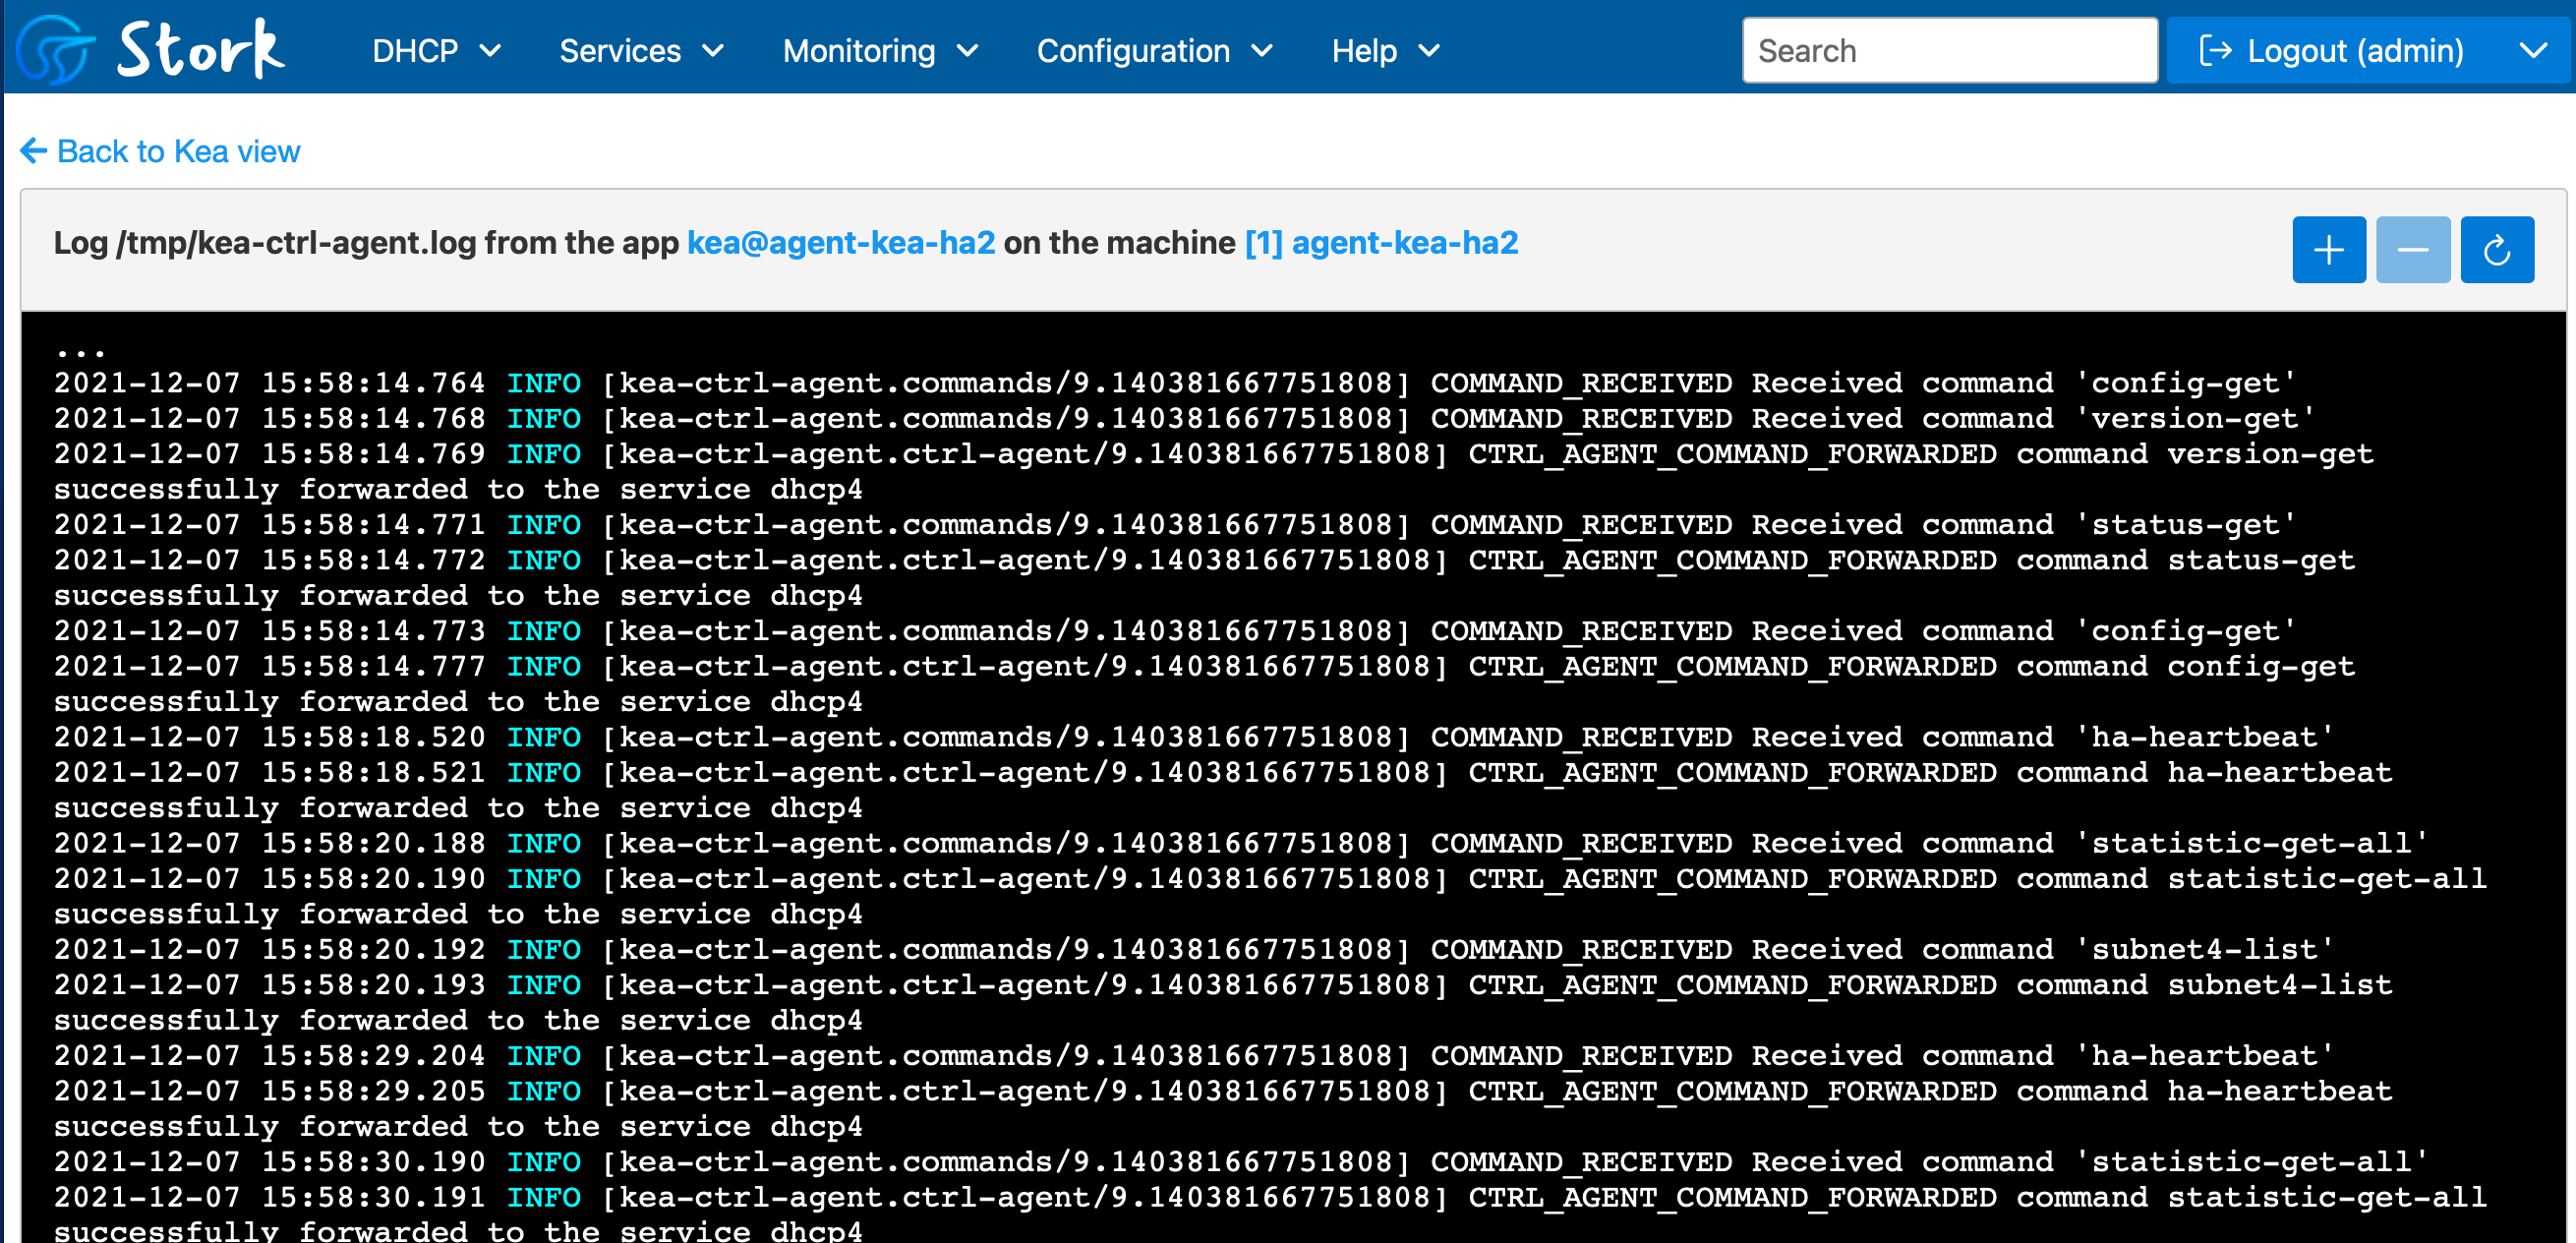This screenshot has height=1243, width=2576.
Task: Expand the Monitoring dropdown chevron
Action: (967, 50)
